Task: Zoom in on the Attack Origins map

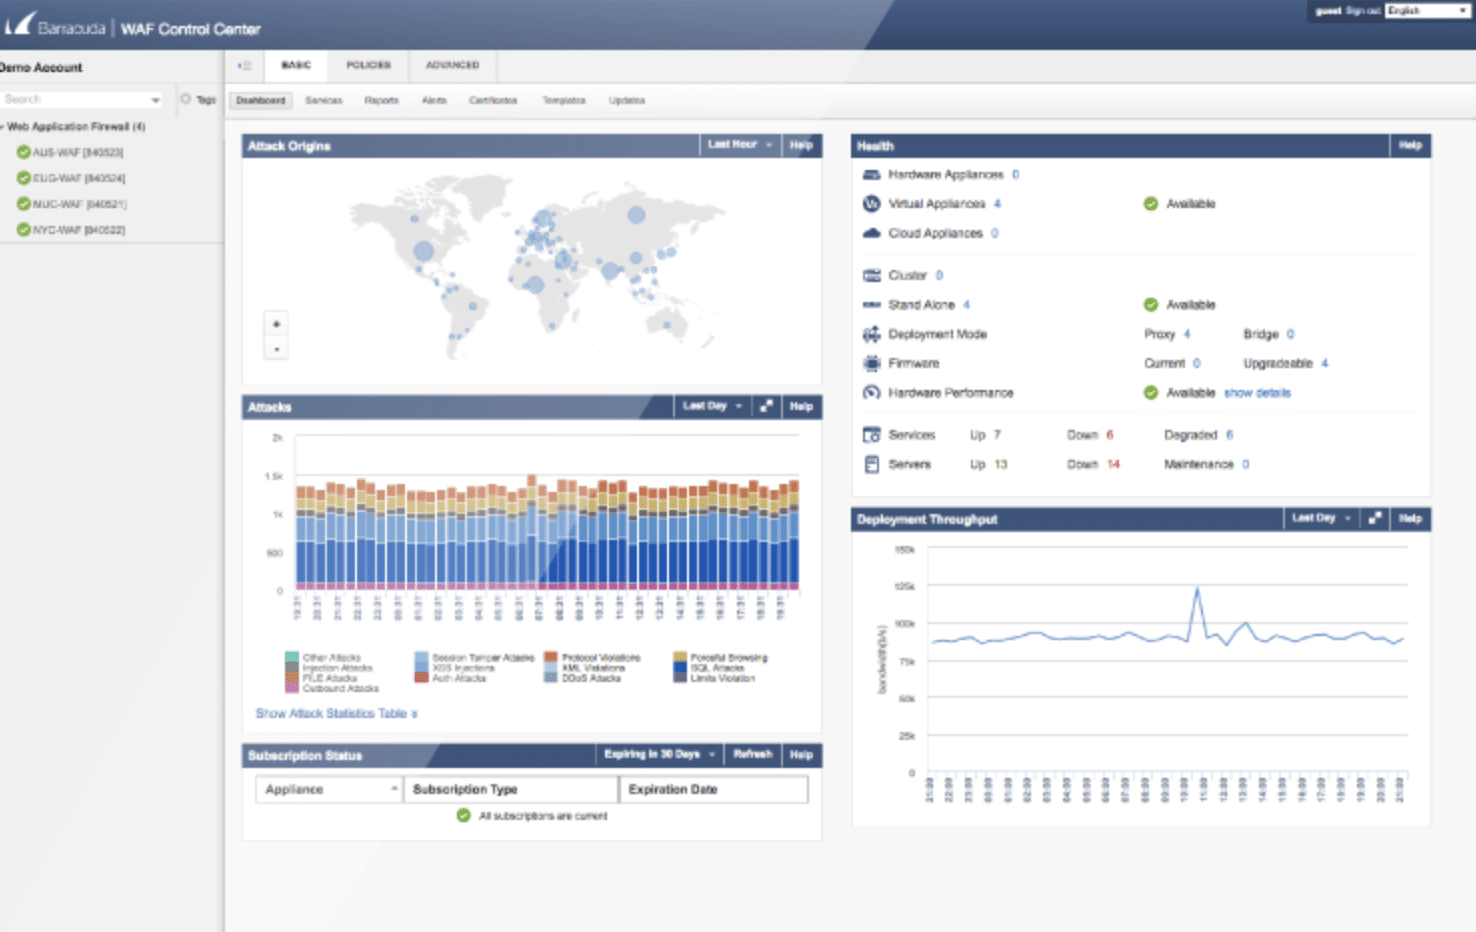Action: click(277, 324)
